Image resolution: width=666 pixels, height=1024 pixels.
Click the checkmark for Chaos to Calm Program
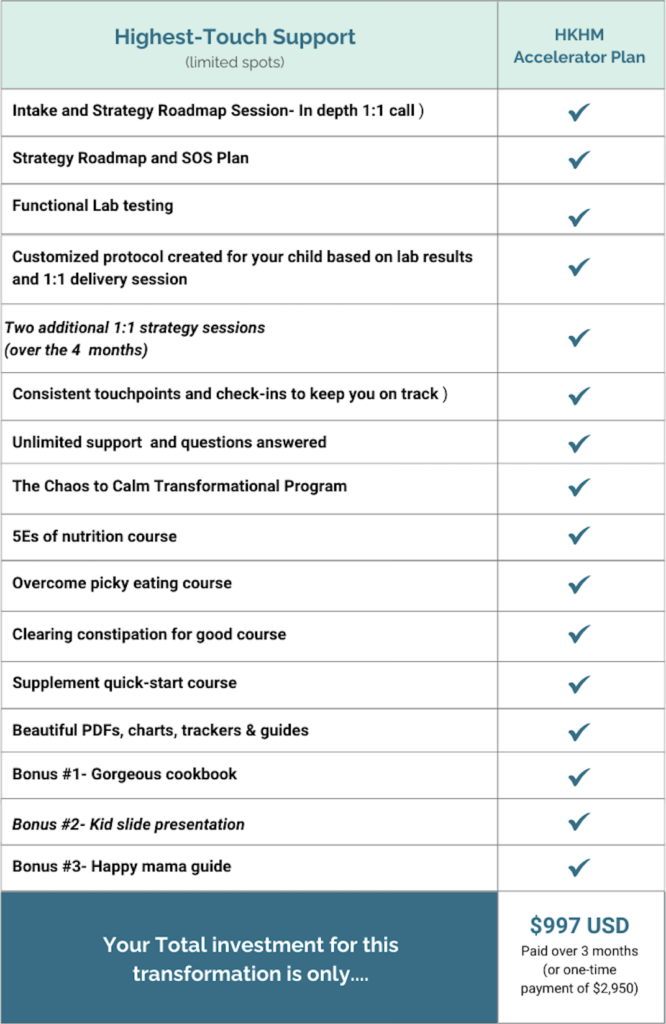coord(579,488)
